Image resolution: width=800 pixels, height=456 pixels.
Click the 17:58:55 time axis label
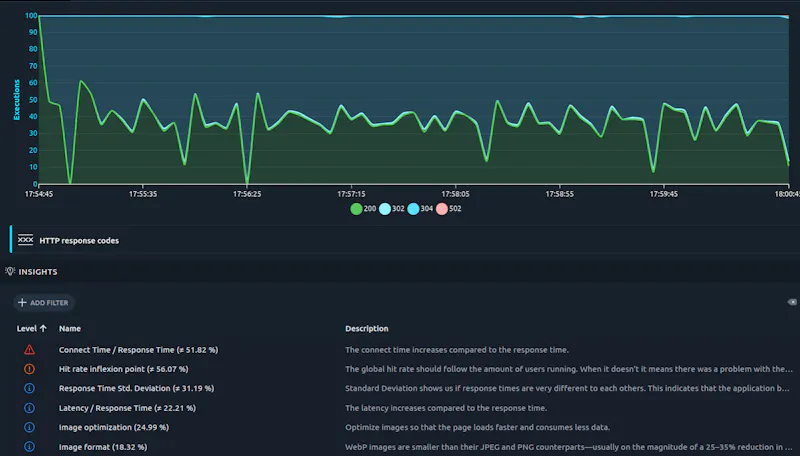[x=559, y=194]
